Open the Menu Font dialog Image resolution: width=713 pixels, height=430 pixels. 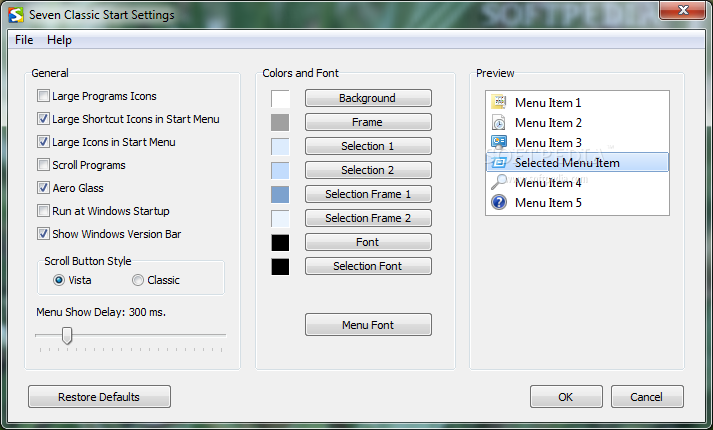point(368,325)
